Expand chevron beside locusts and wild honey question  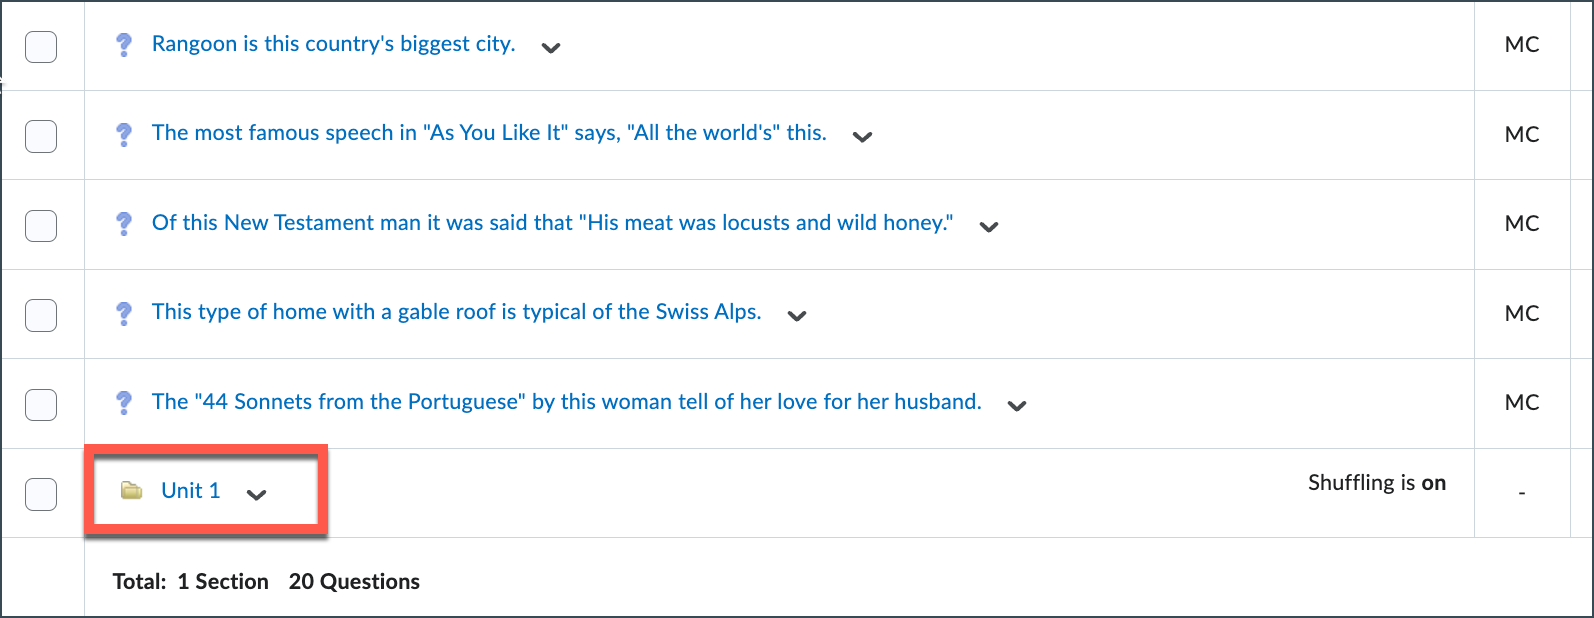[x=989, y=227]
